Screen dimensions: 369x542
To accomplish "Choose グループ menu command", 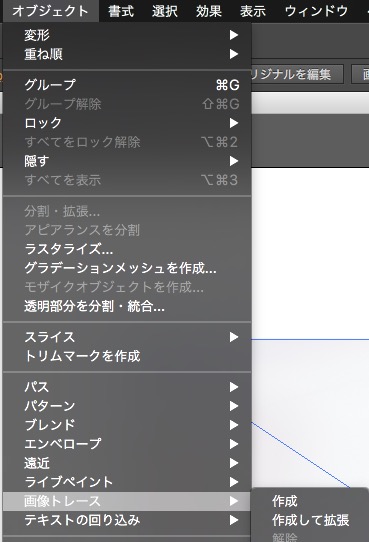I will pyautogui.click(x=127, y=85).
